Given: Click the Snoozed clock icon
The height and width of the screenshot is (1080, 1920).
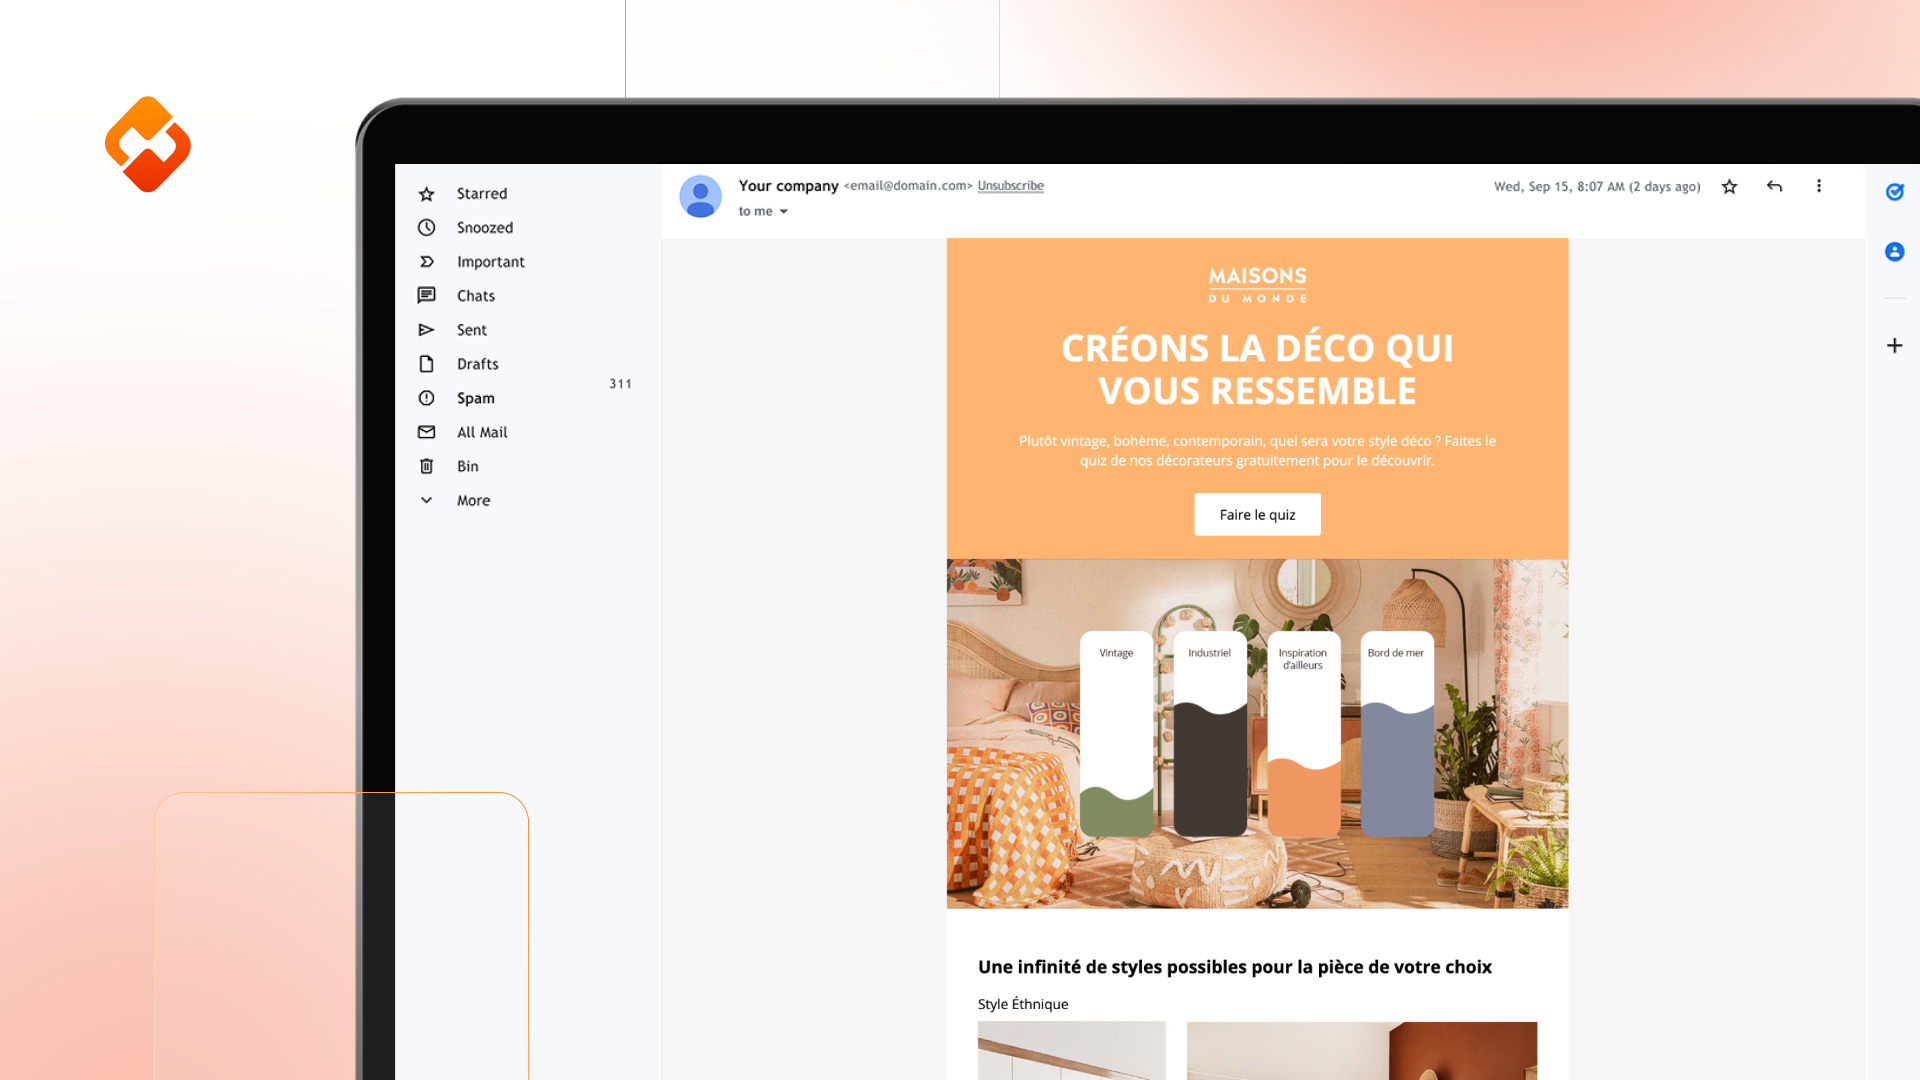Looking at the screenshot, I should [426, 228].
